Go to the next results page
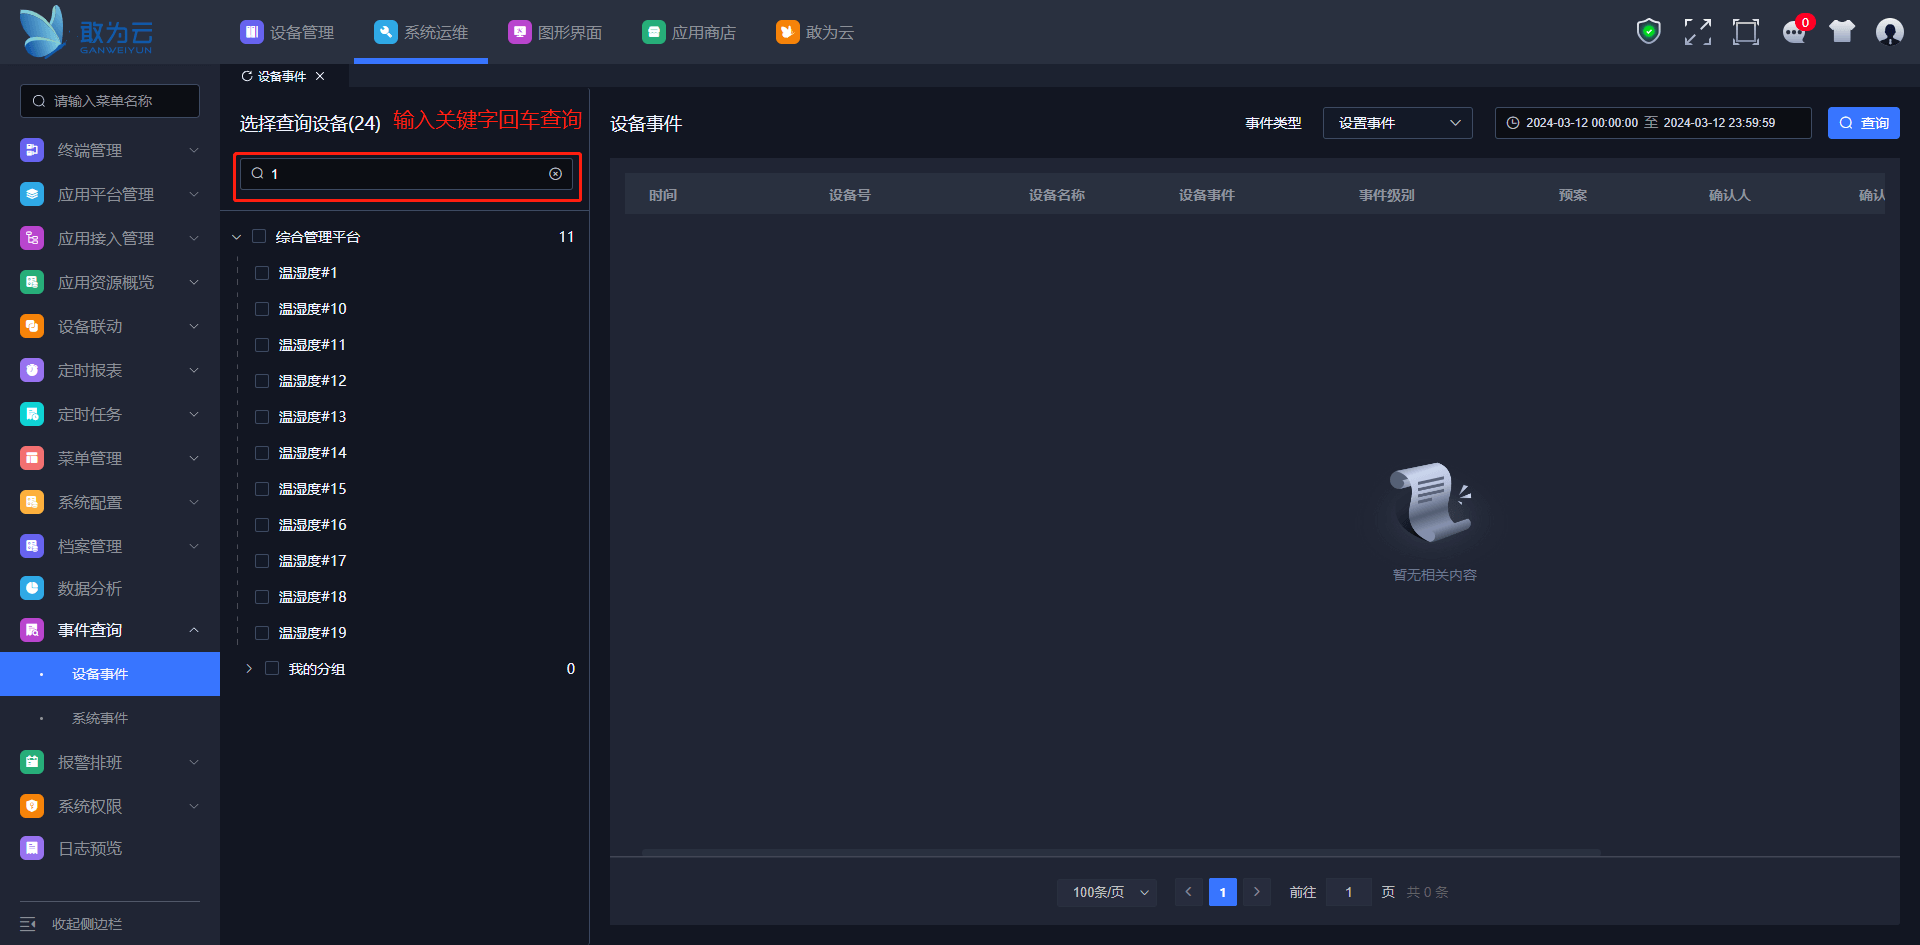The width and height of the screenshot is (1920, 945). click(1257, 892)
